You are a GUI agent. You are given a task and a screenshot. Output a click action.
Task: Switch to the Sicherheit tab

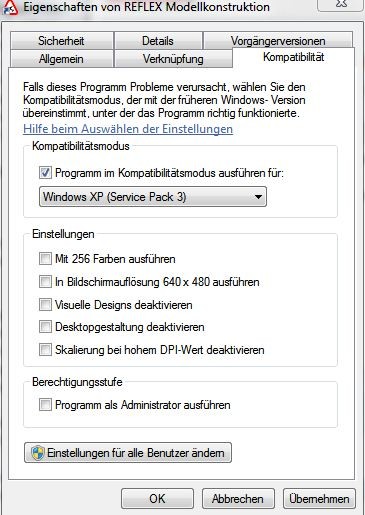[x=61, y=41]
